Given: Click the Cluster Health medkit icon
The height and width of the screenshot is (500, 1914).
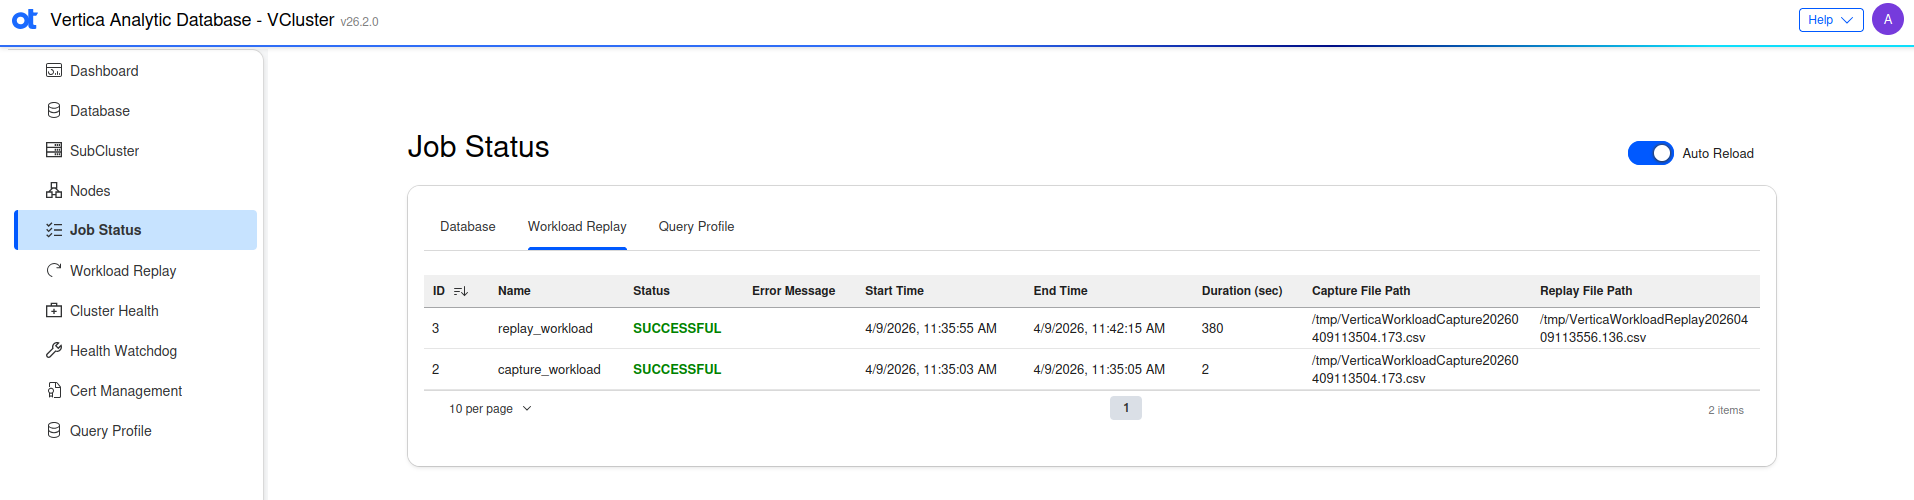Looking at the screenshot, I should (54, 310).
